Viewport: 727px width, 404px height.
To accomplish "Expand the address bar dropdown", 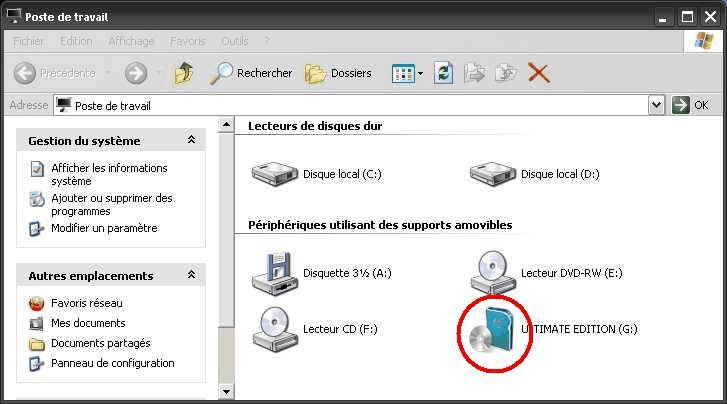I will [657, 105].
